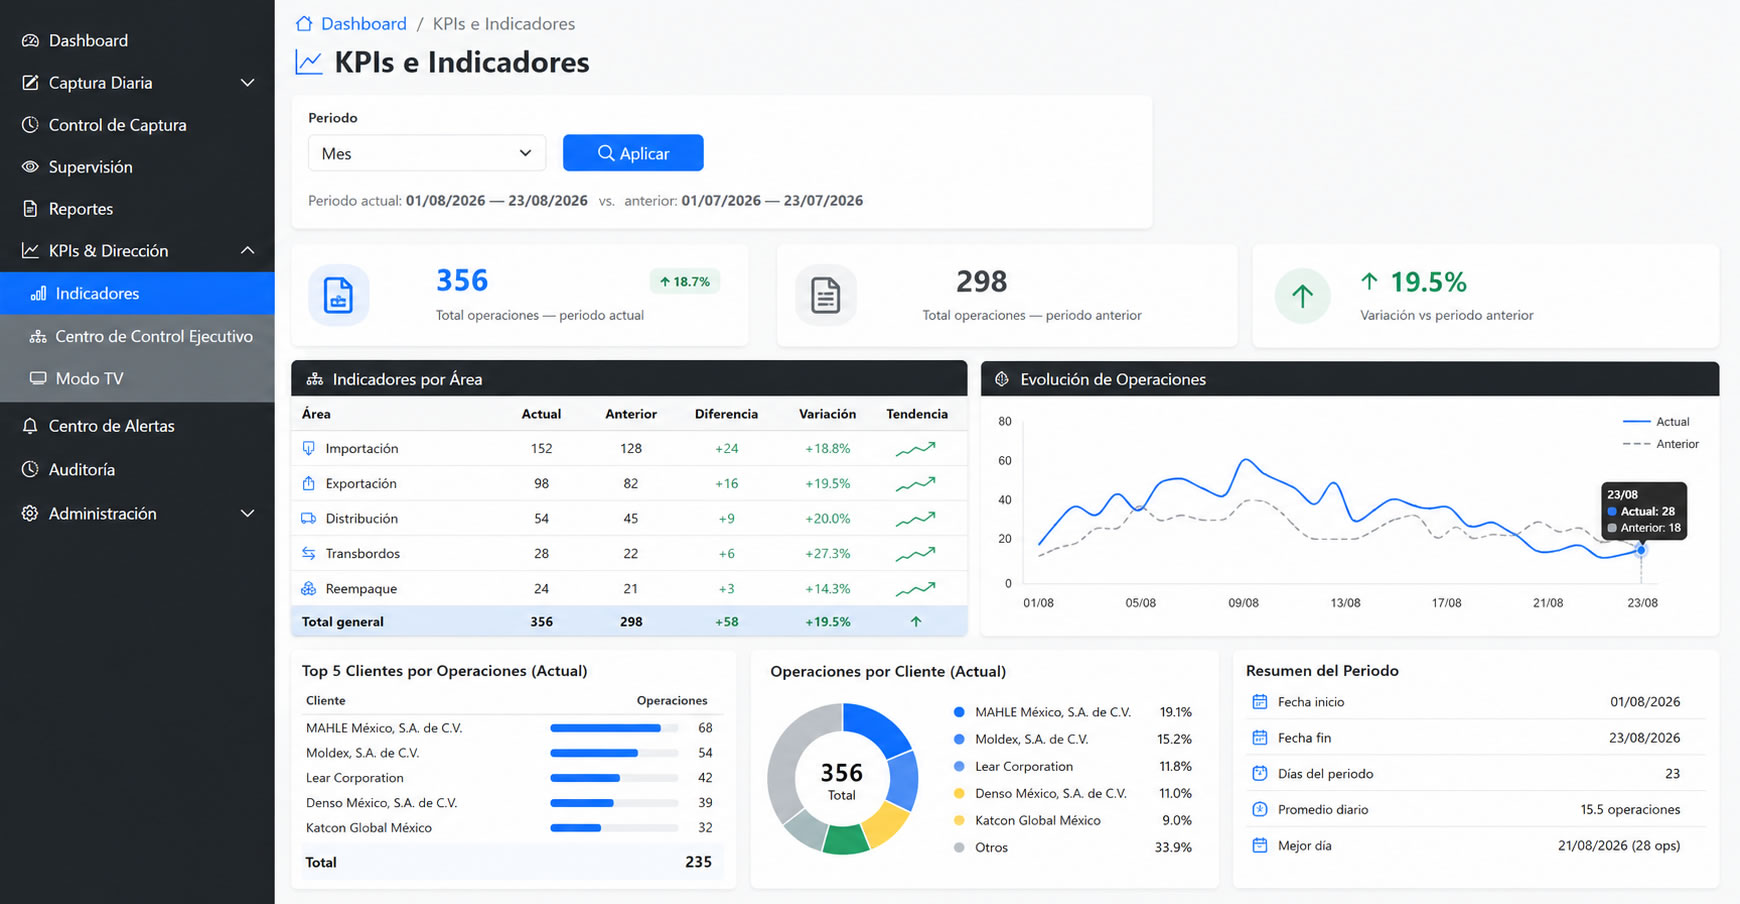Follow the Dashboard breadcrumb link

point(363,23)
